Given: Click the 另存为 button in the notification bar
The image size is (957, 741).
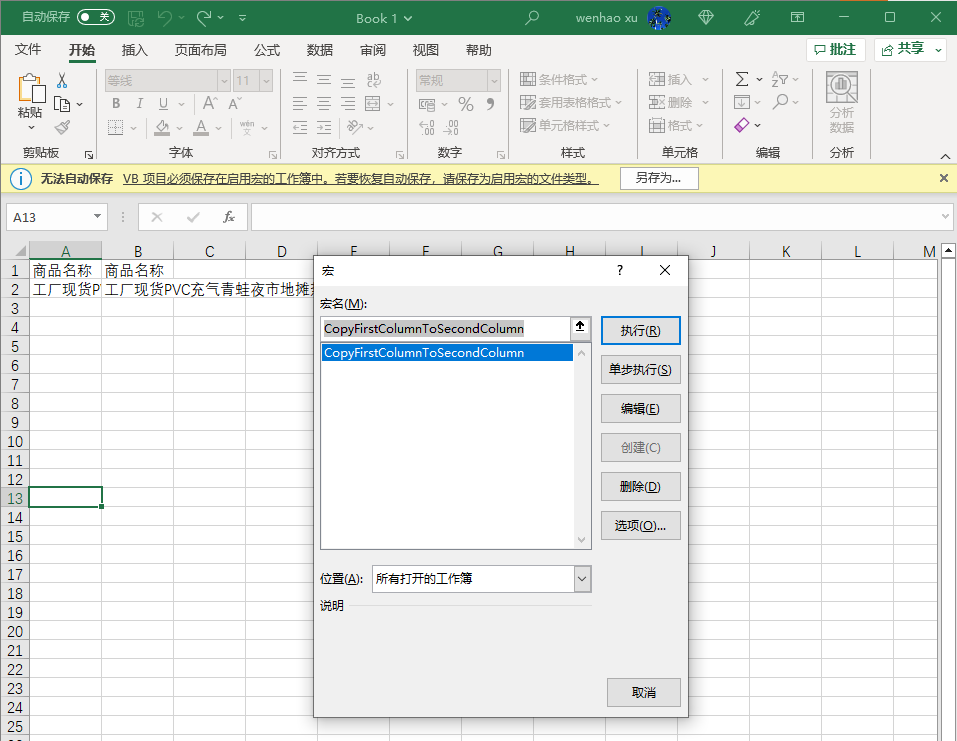Looking at the screenshot, I should pyautogui.click(x=659, y=178).
